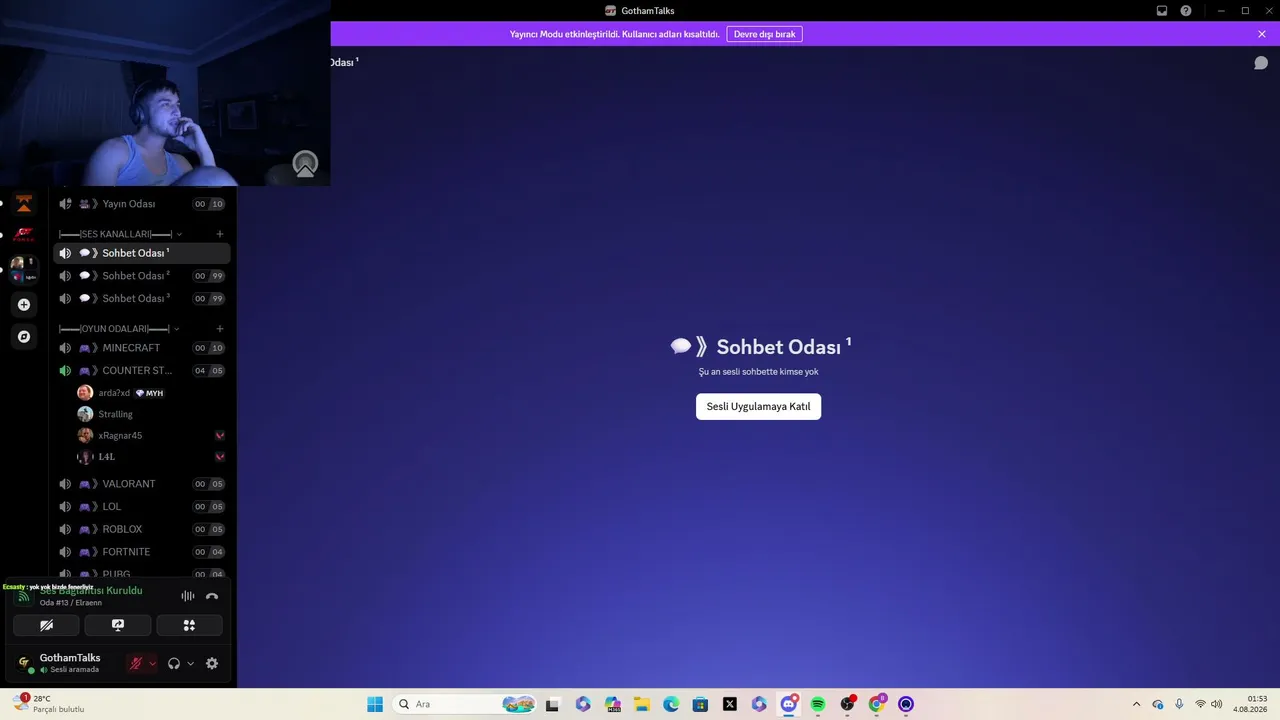The image size is (1280, 720).
Task: Open Google Chrome from the taskbar
Action: [876, 704]
